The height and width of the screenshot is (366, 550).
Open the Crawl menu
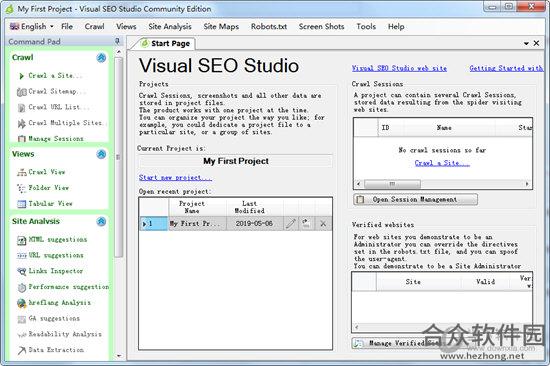pos(94,27)
